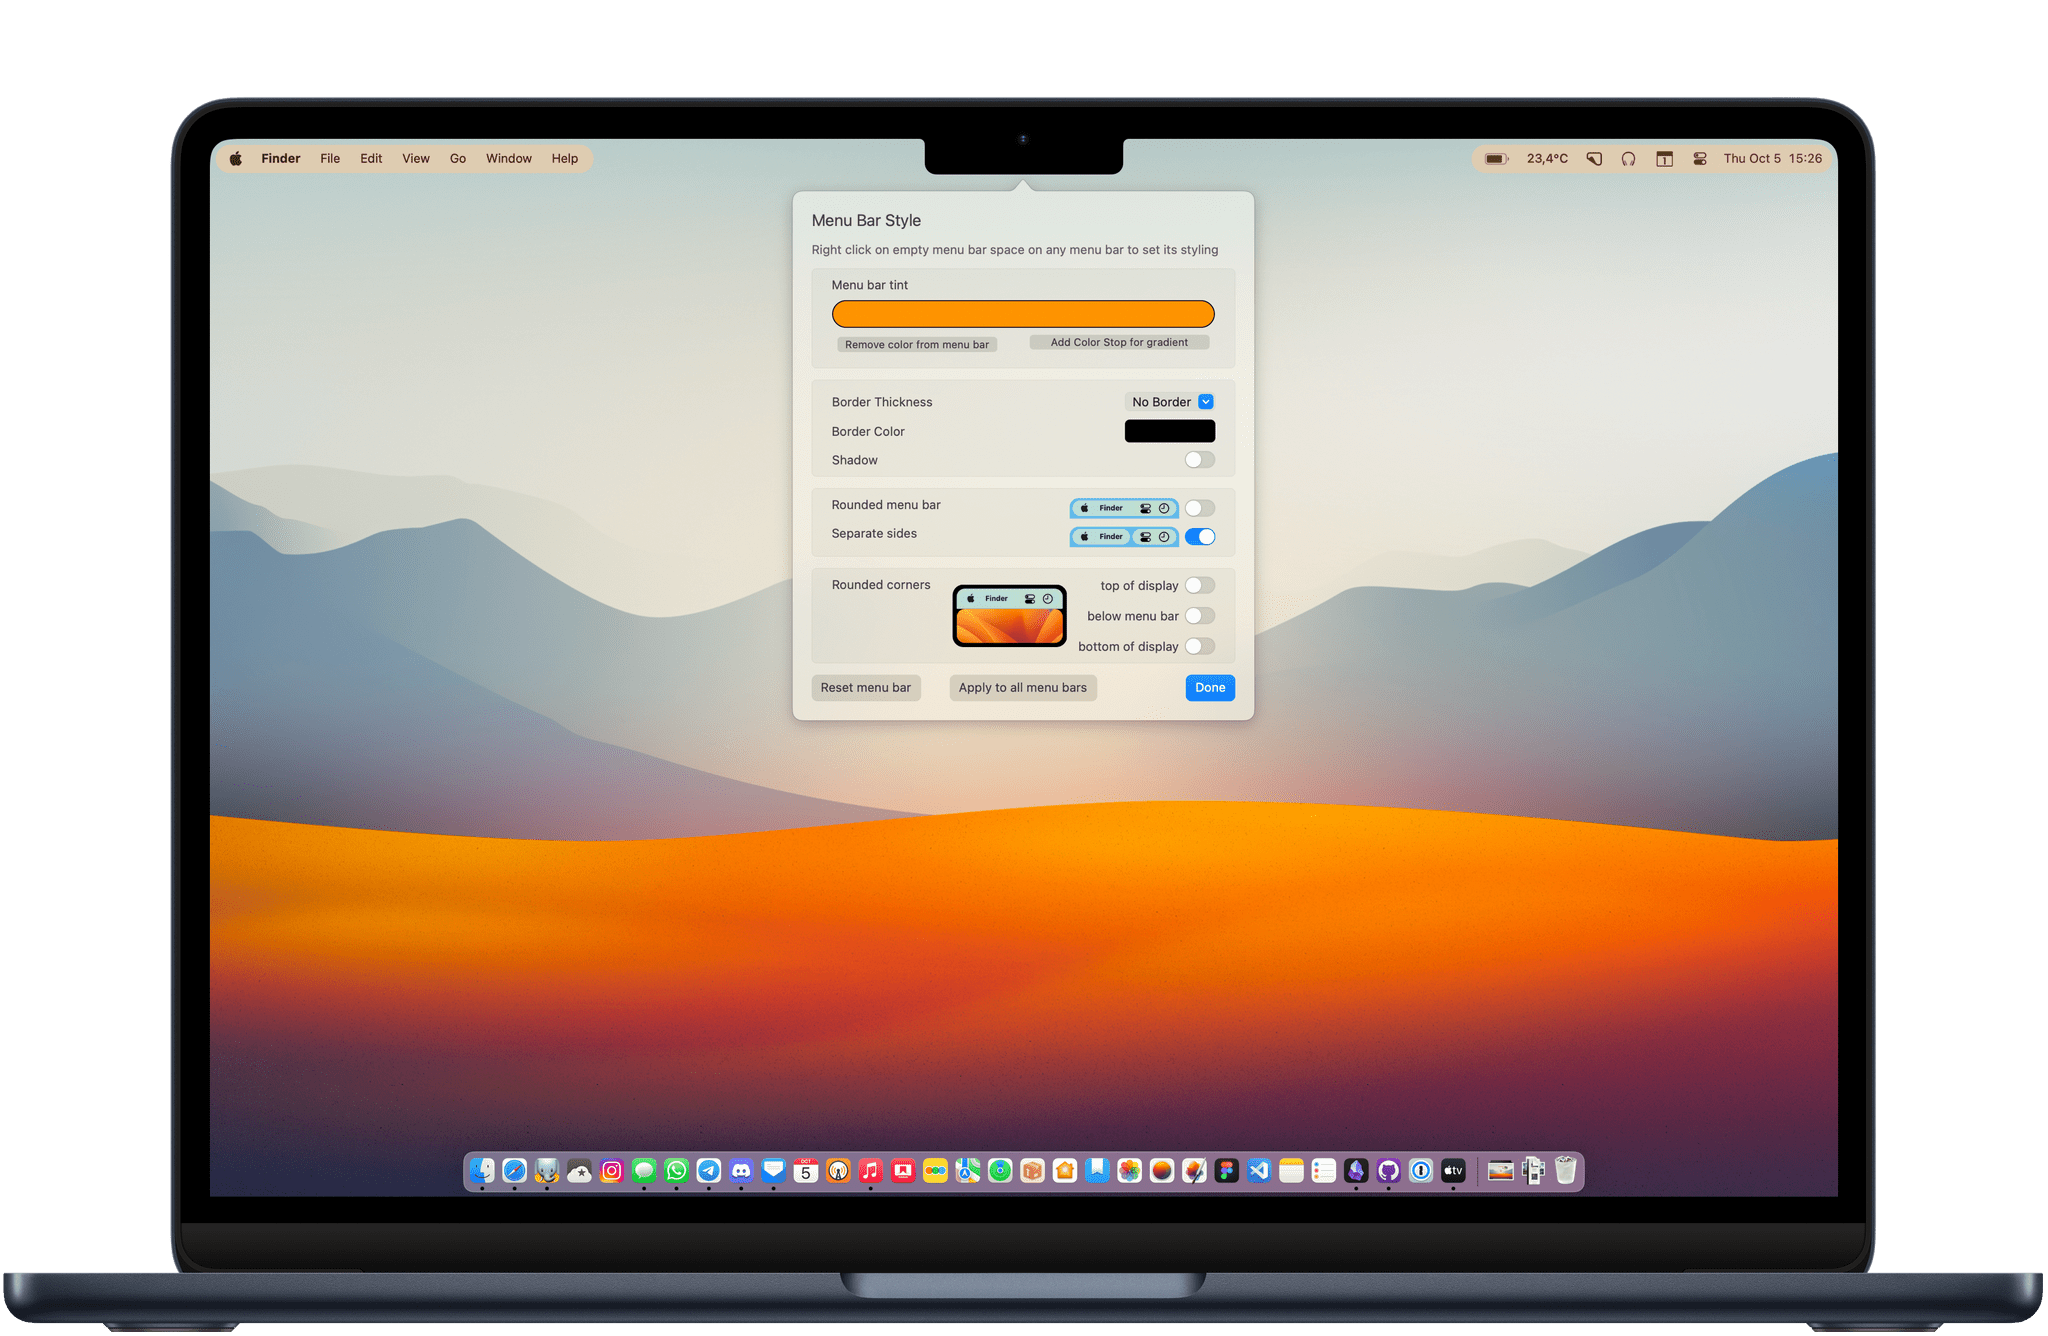Enable the Rounded menu bar toggle

[1200, 506]
